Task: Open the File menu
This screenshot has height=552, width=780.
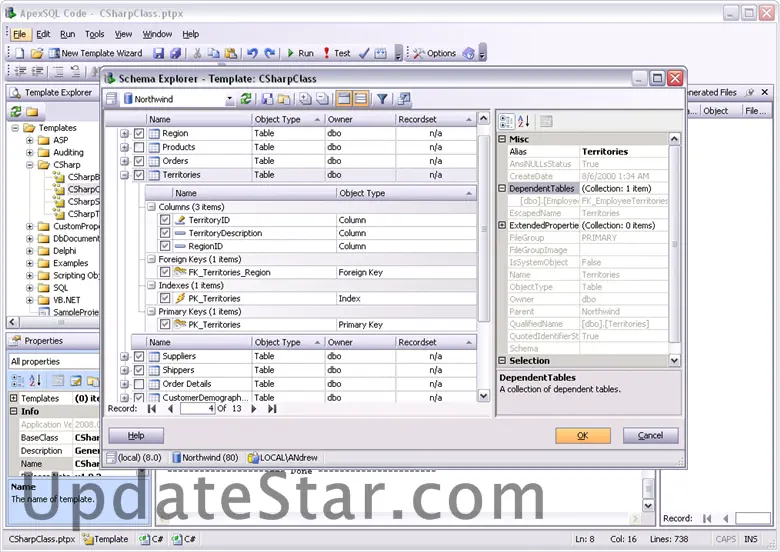Action: tap(19, 34)
